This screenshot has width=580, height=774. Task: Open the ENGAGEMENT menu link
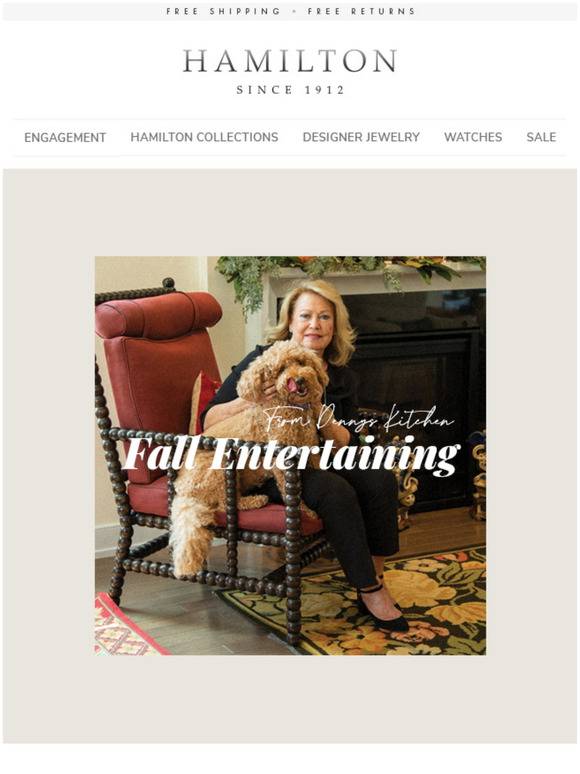coord(65,137)
